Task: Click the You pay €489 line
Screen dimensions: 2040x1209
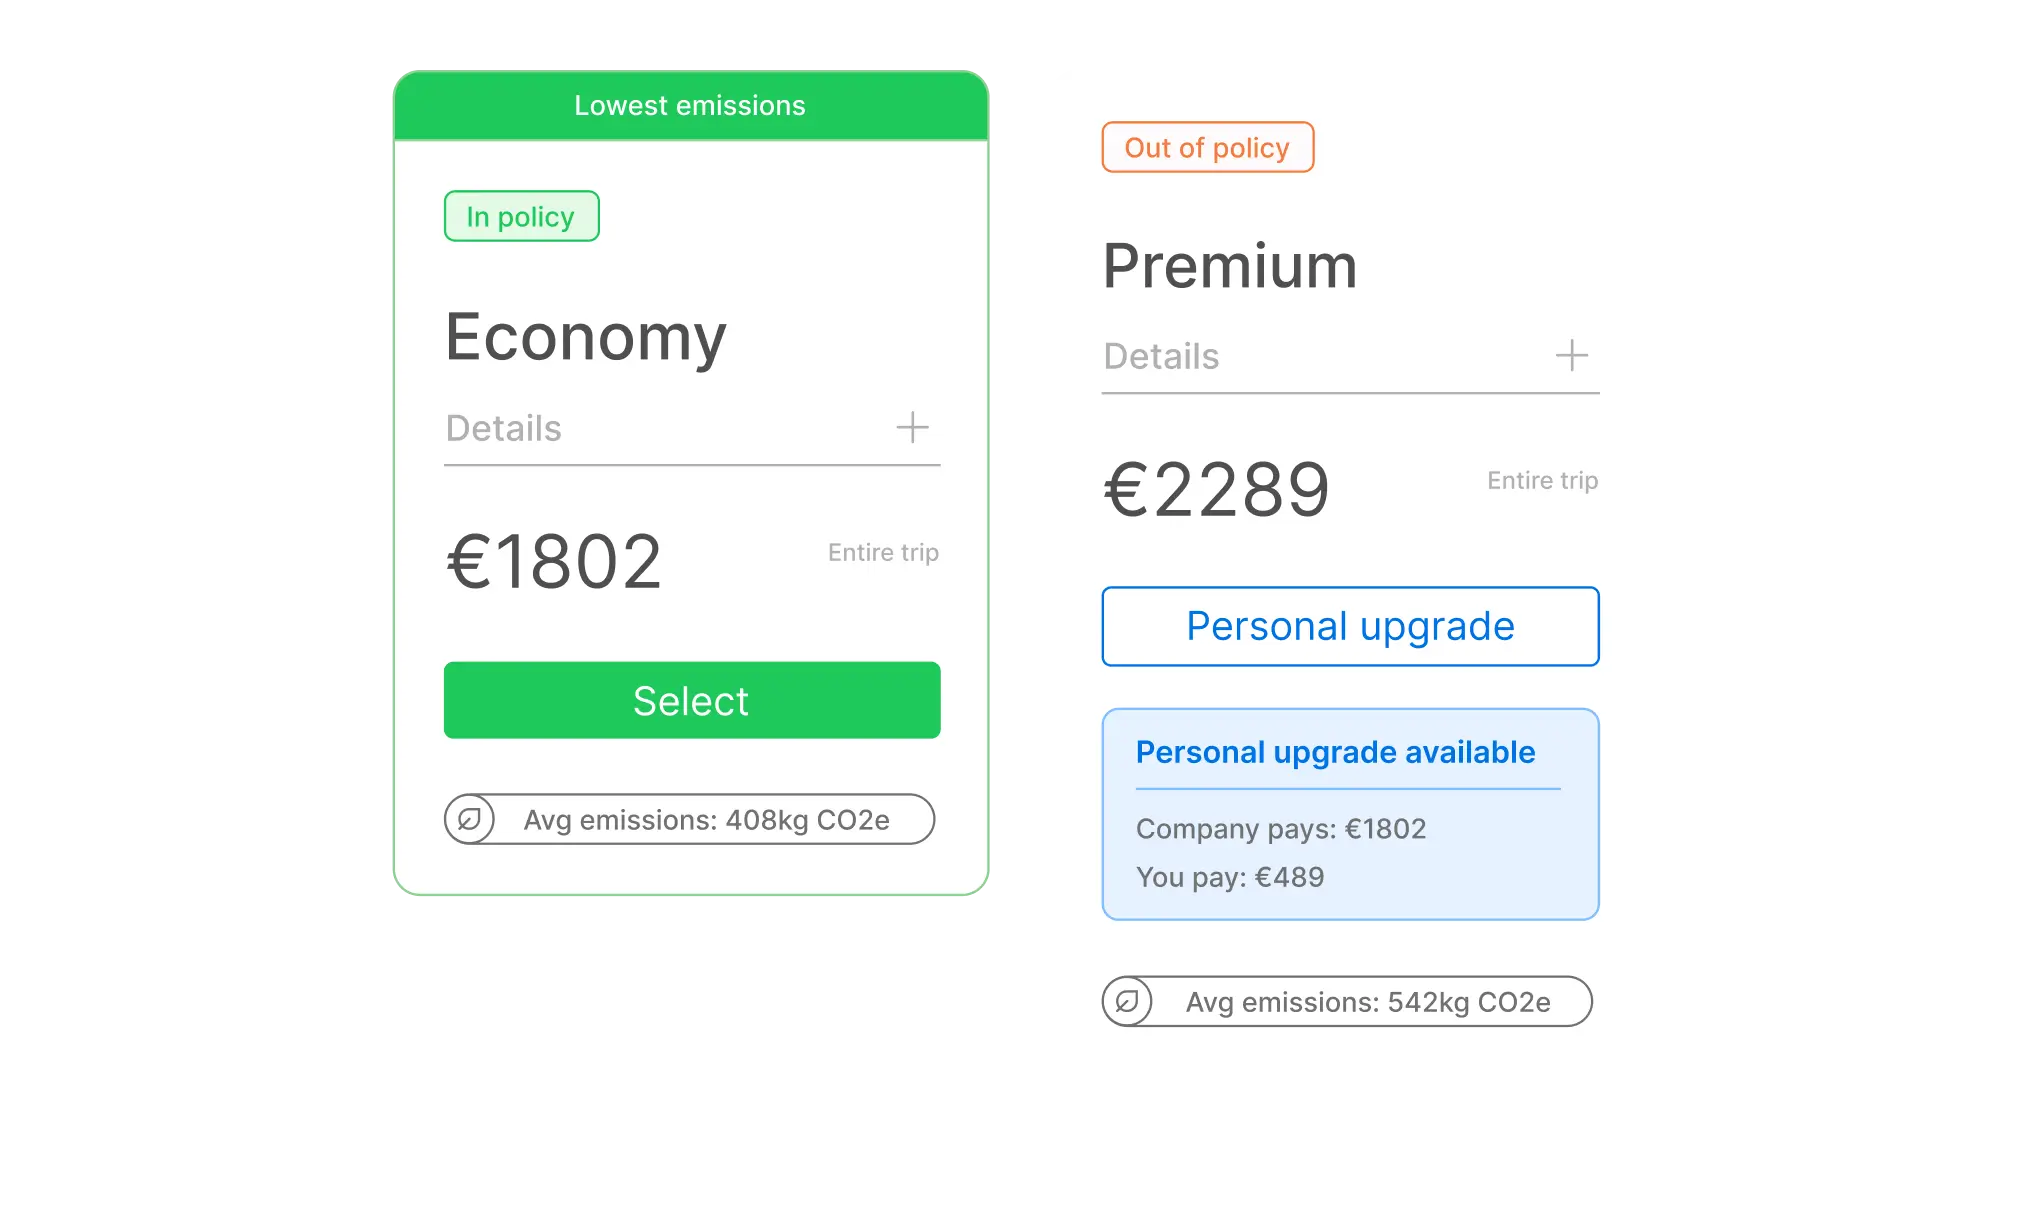Action: click(1230, 877)
